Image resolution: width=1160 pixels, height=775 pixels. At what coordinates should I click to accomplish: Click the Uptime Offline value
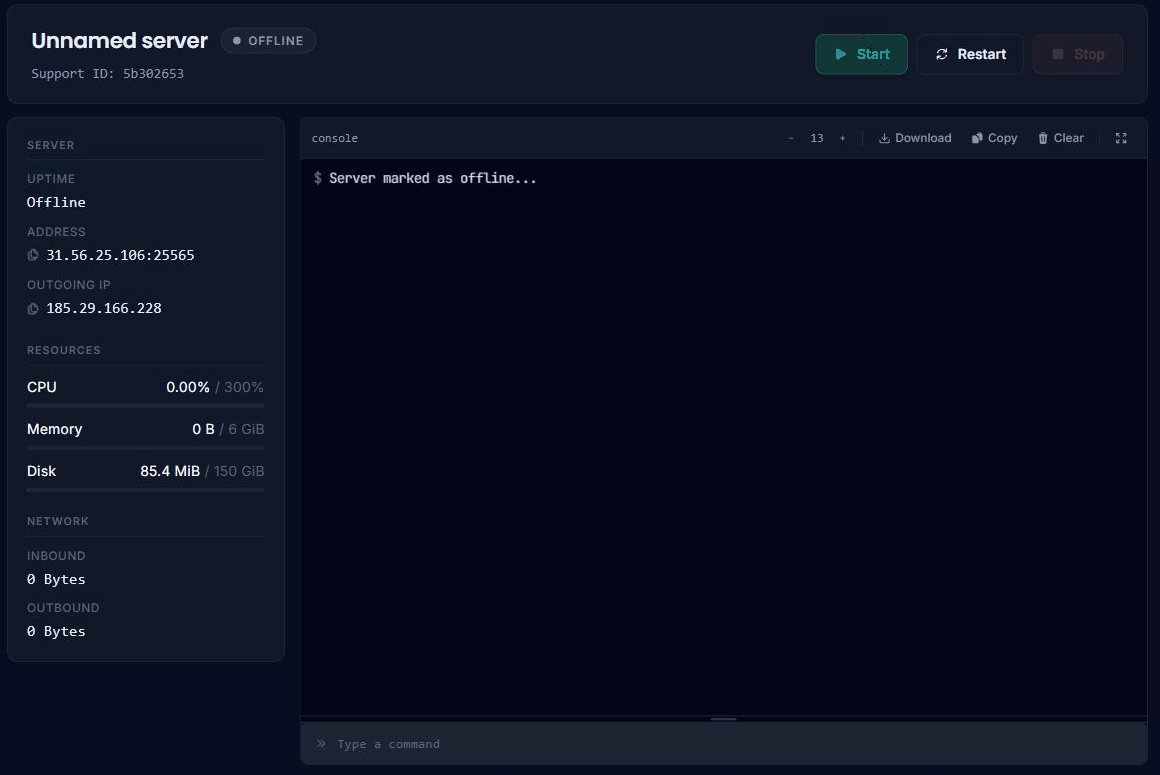click(56, 202)
